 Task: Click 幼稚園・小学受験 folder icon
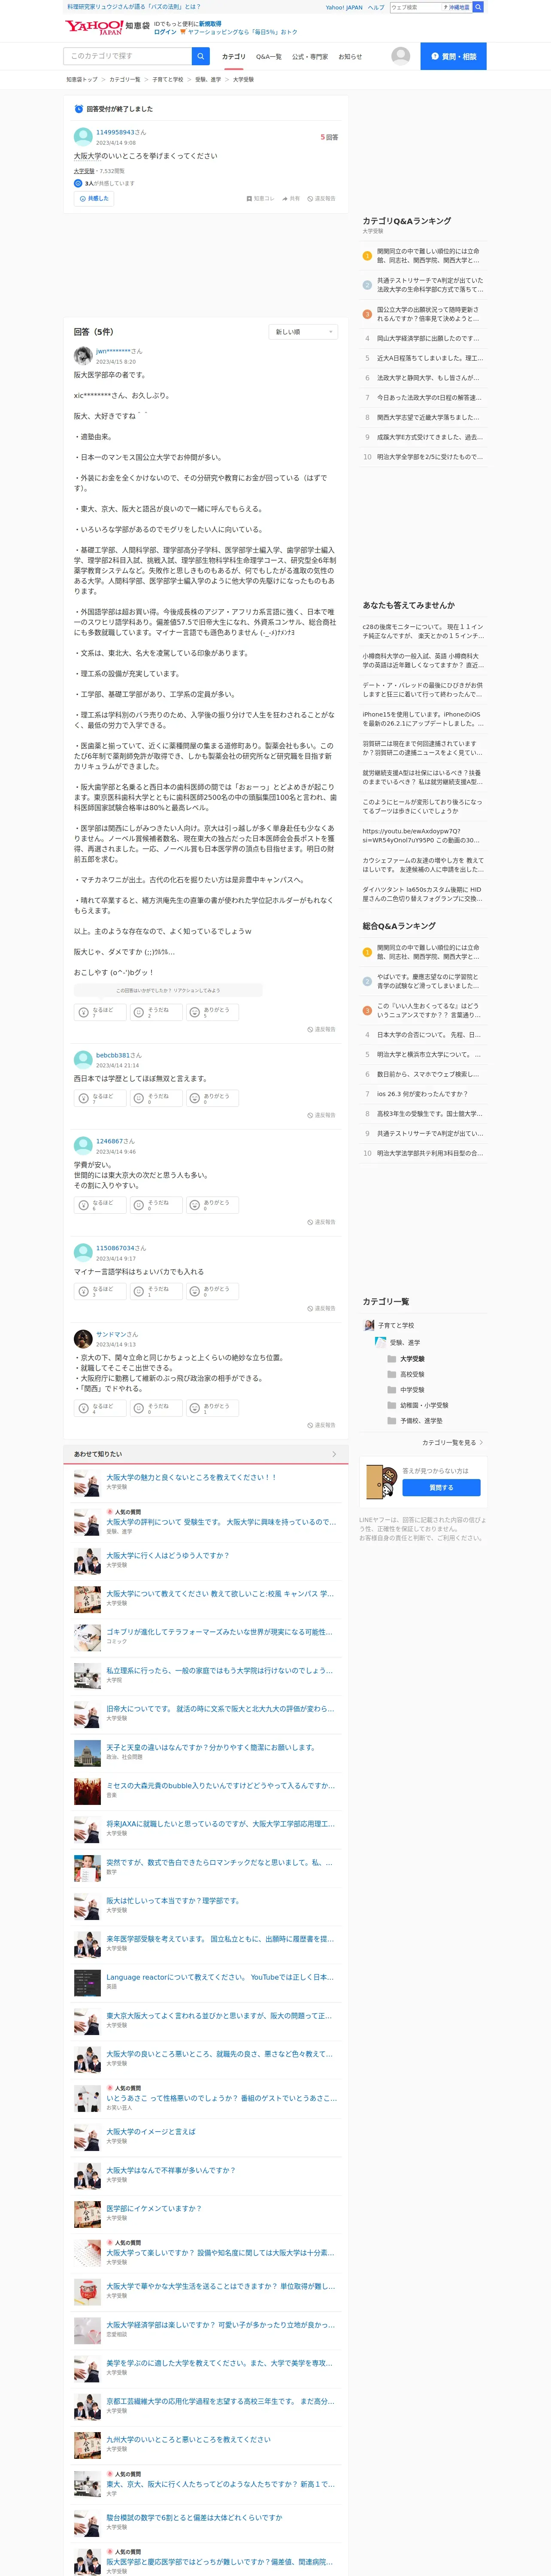(x=392, y=1405)
